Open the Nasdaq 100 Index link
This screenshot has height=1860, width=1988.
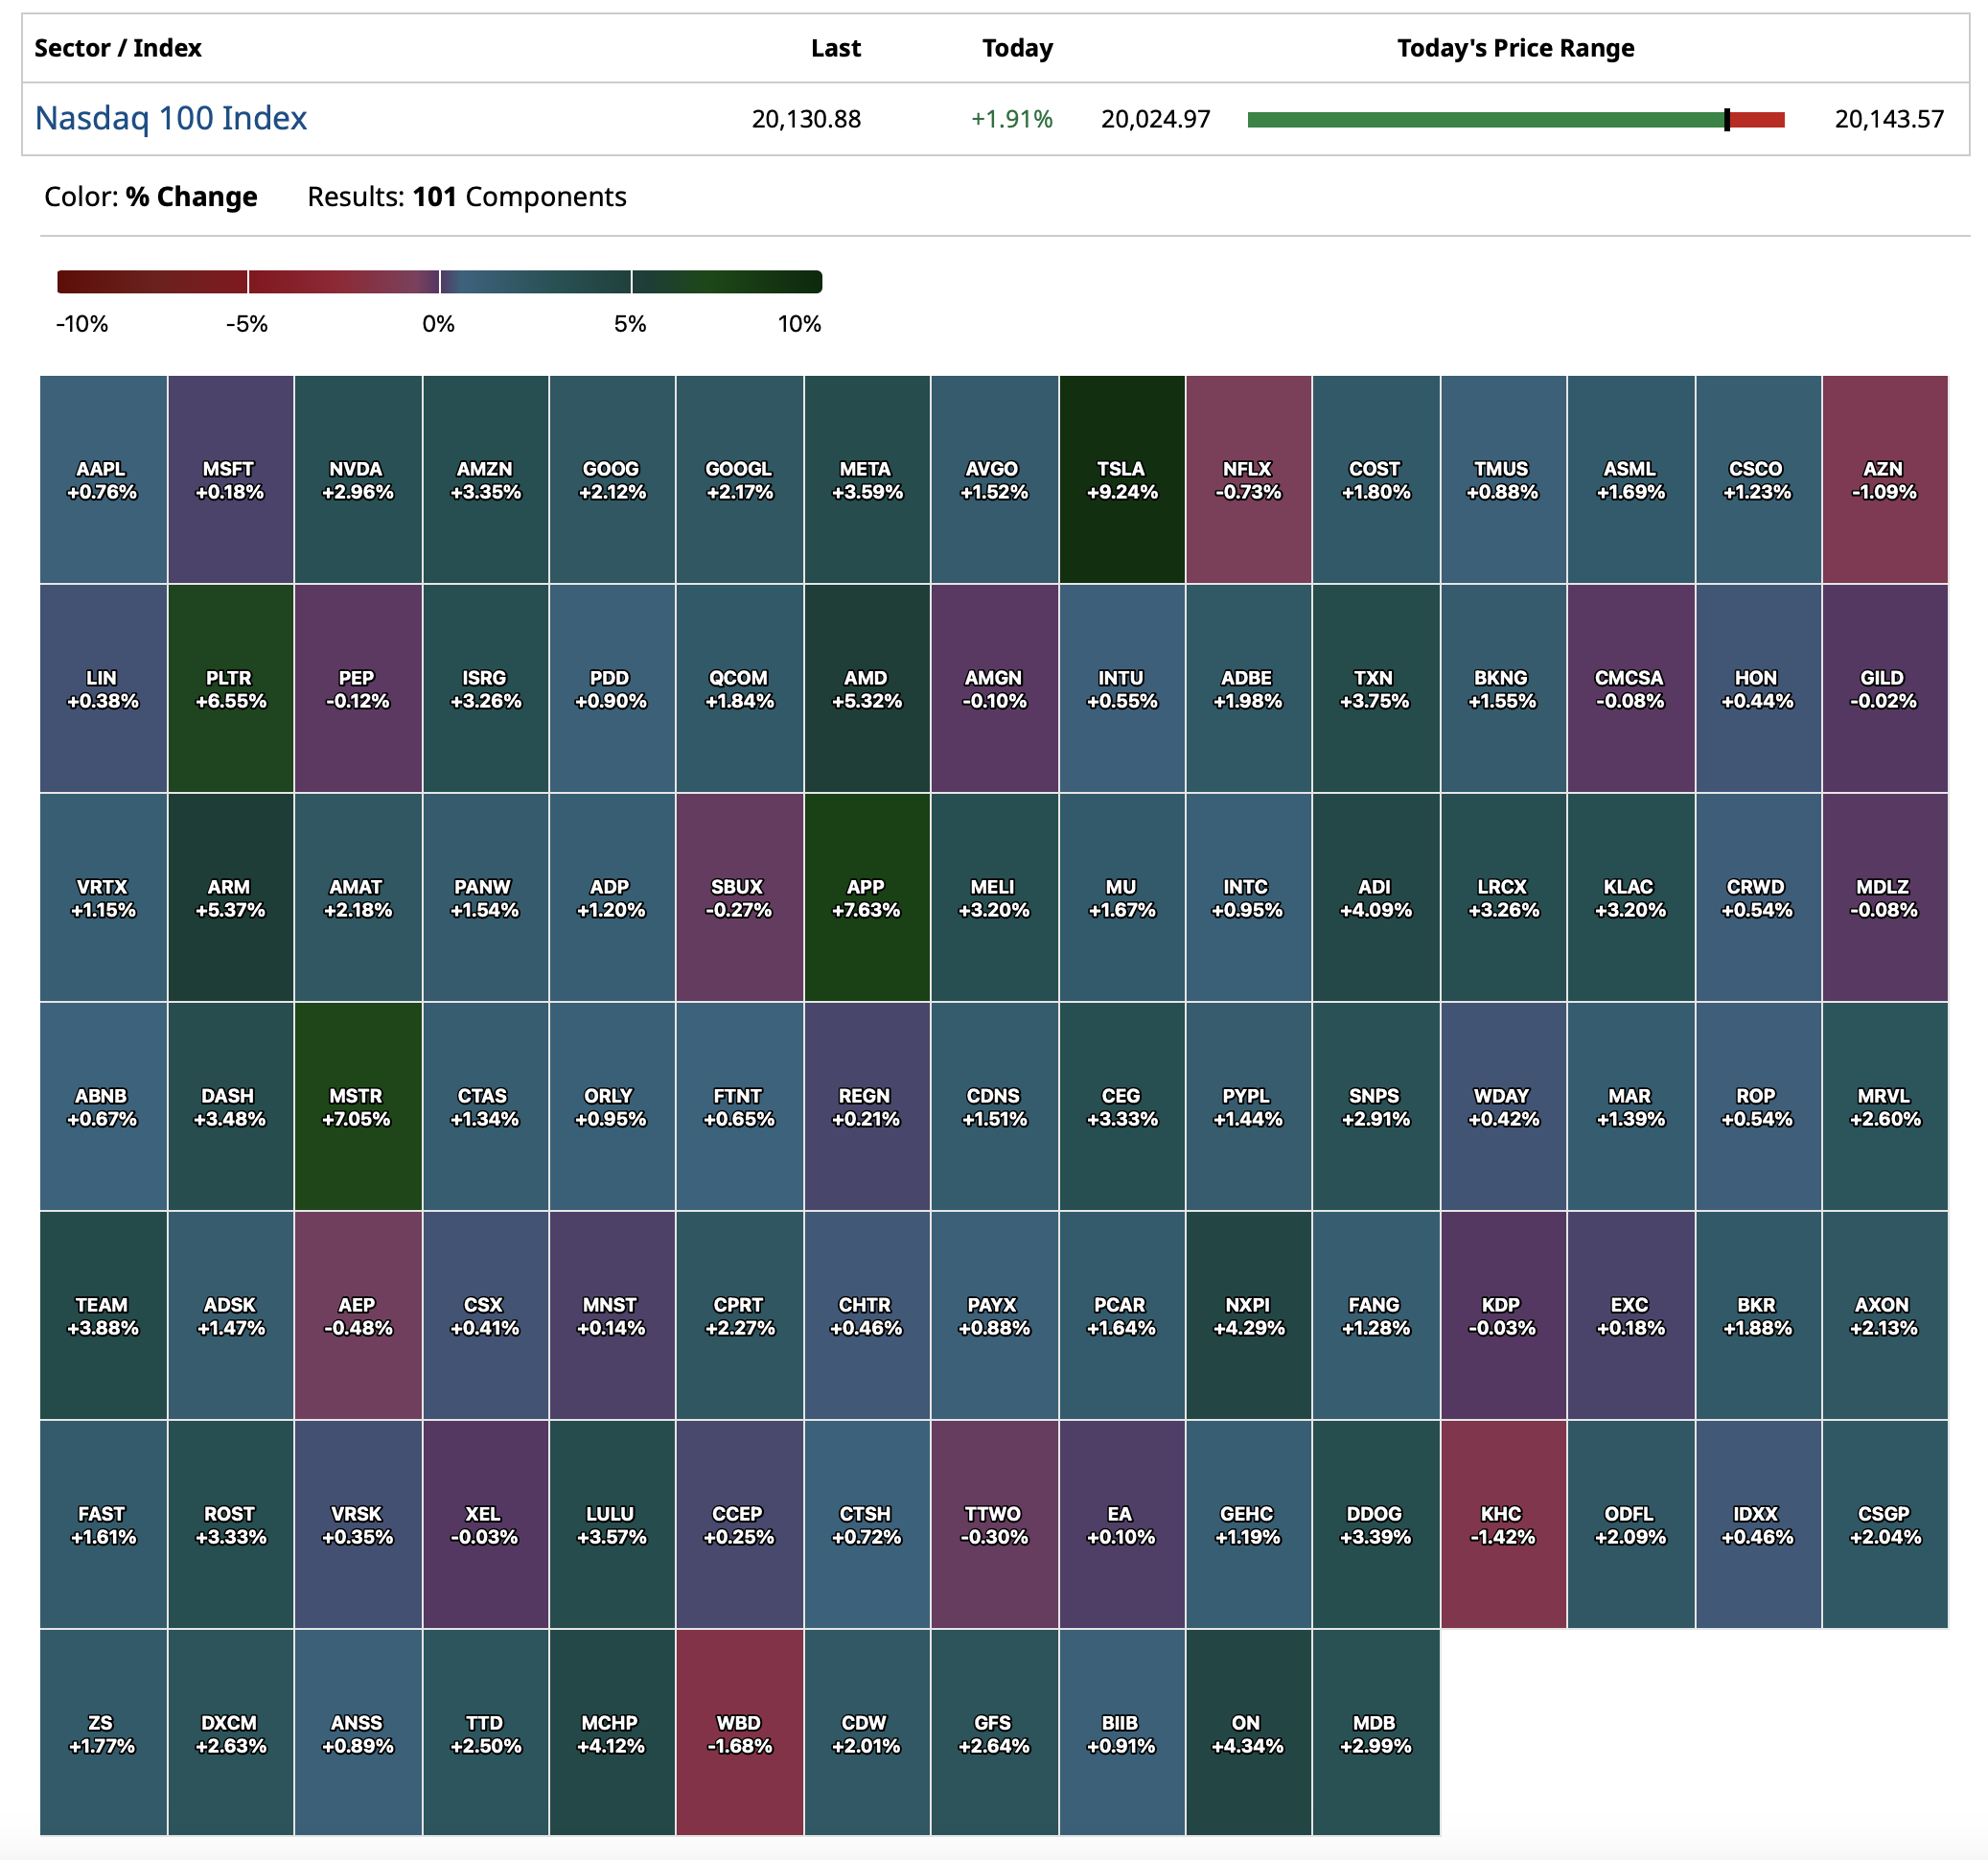coord(170,118)
